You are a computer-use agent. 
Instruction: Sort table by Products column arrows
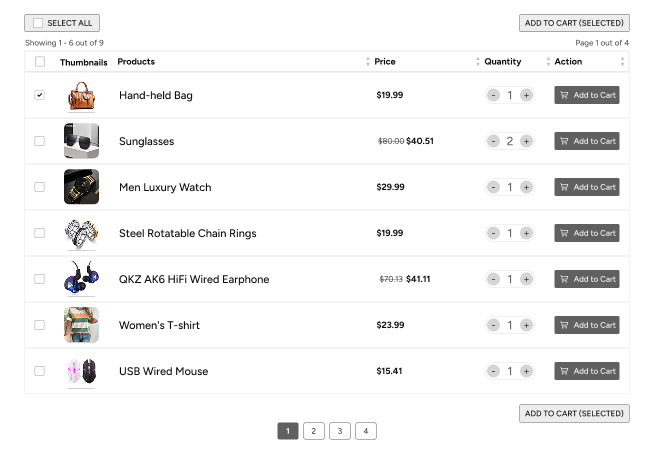pos(367,62)
